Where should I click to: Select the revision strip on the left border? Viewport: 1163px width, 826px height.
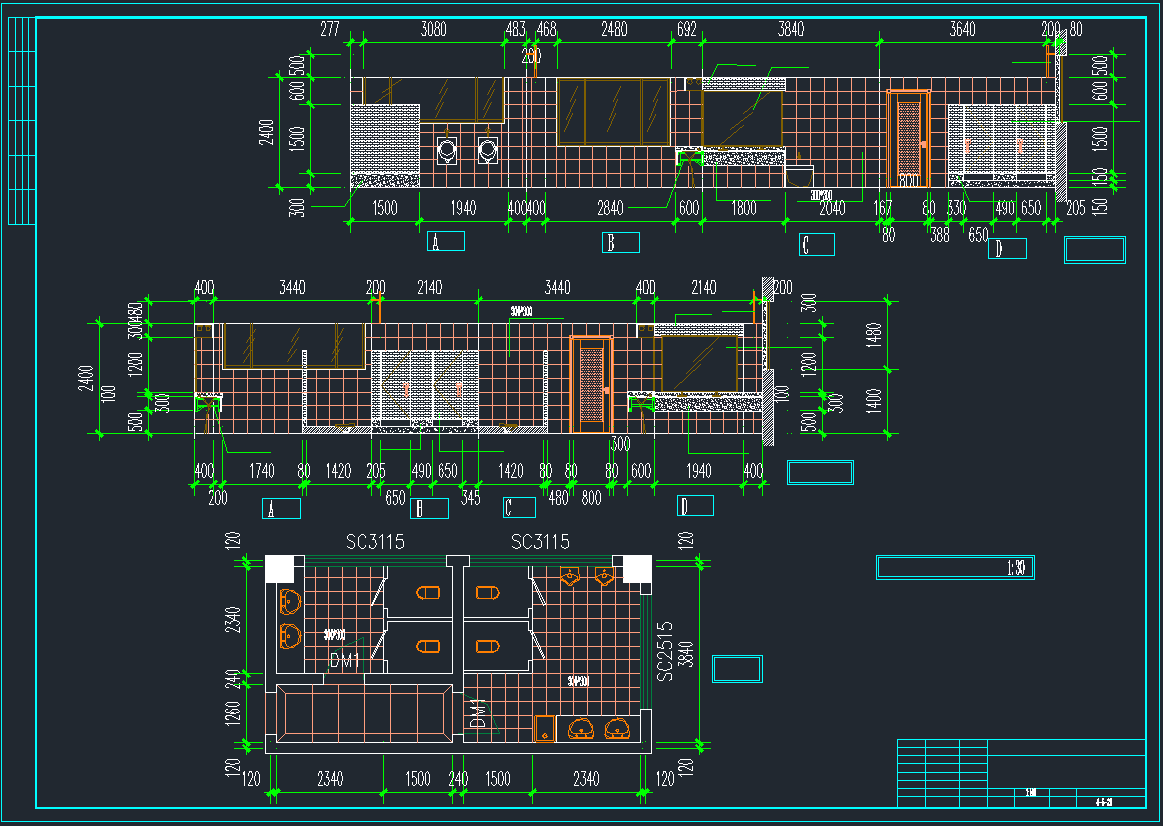click(21, 120)
